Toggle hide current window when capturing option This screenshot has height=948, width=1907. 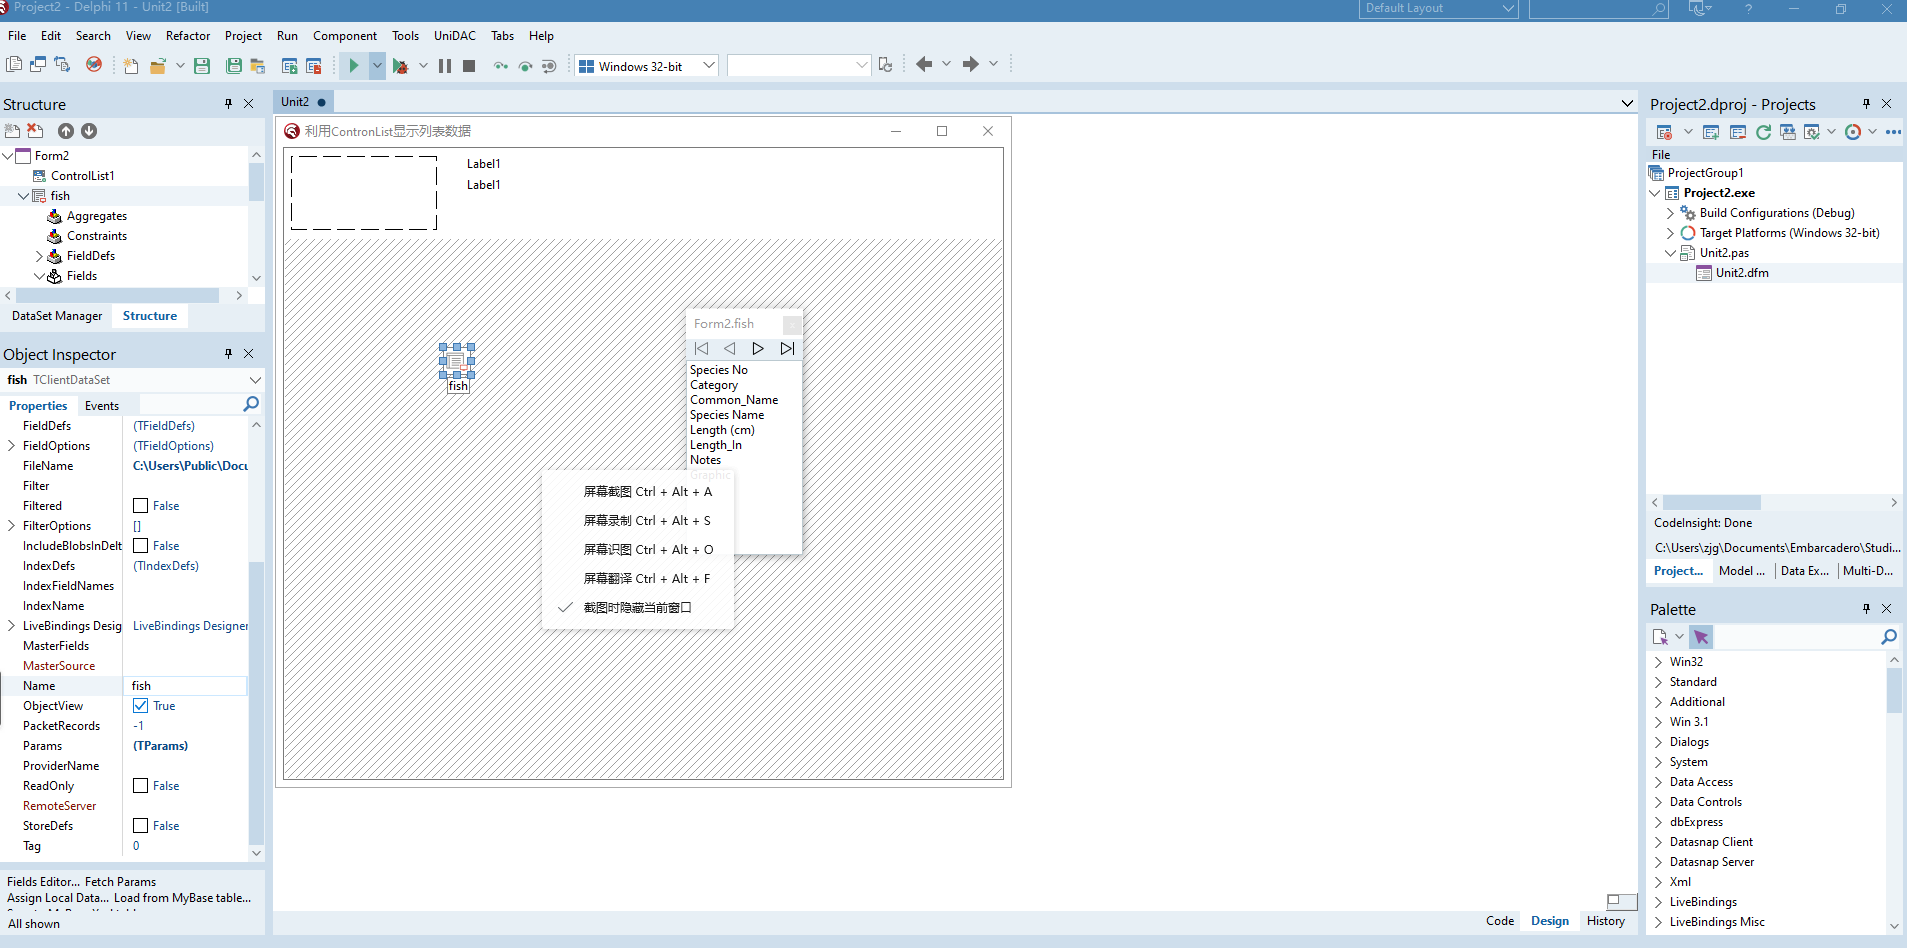pyautogui.click(x=637, y=607)
